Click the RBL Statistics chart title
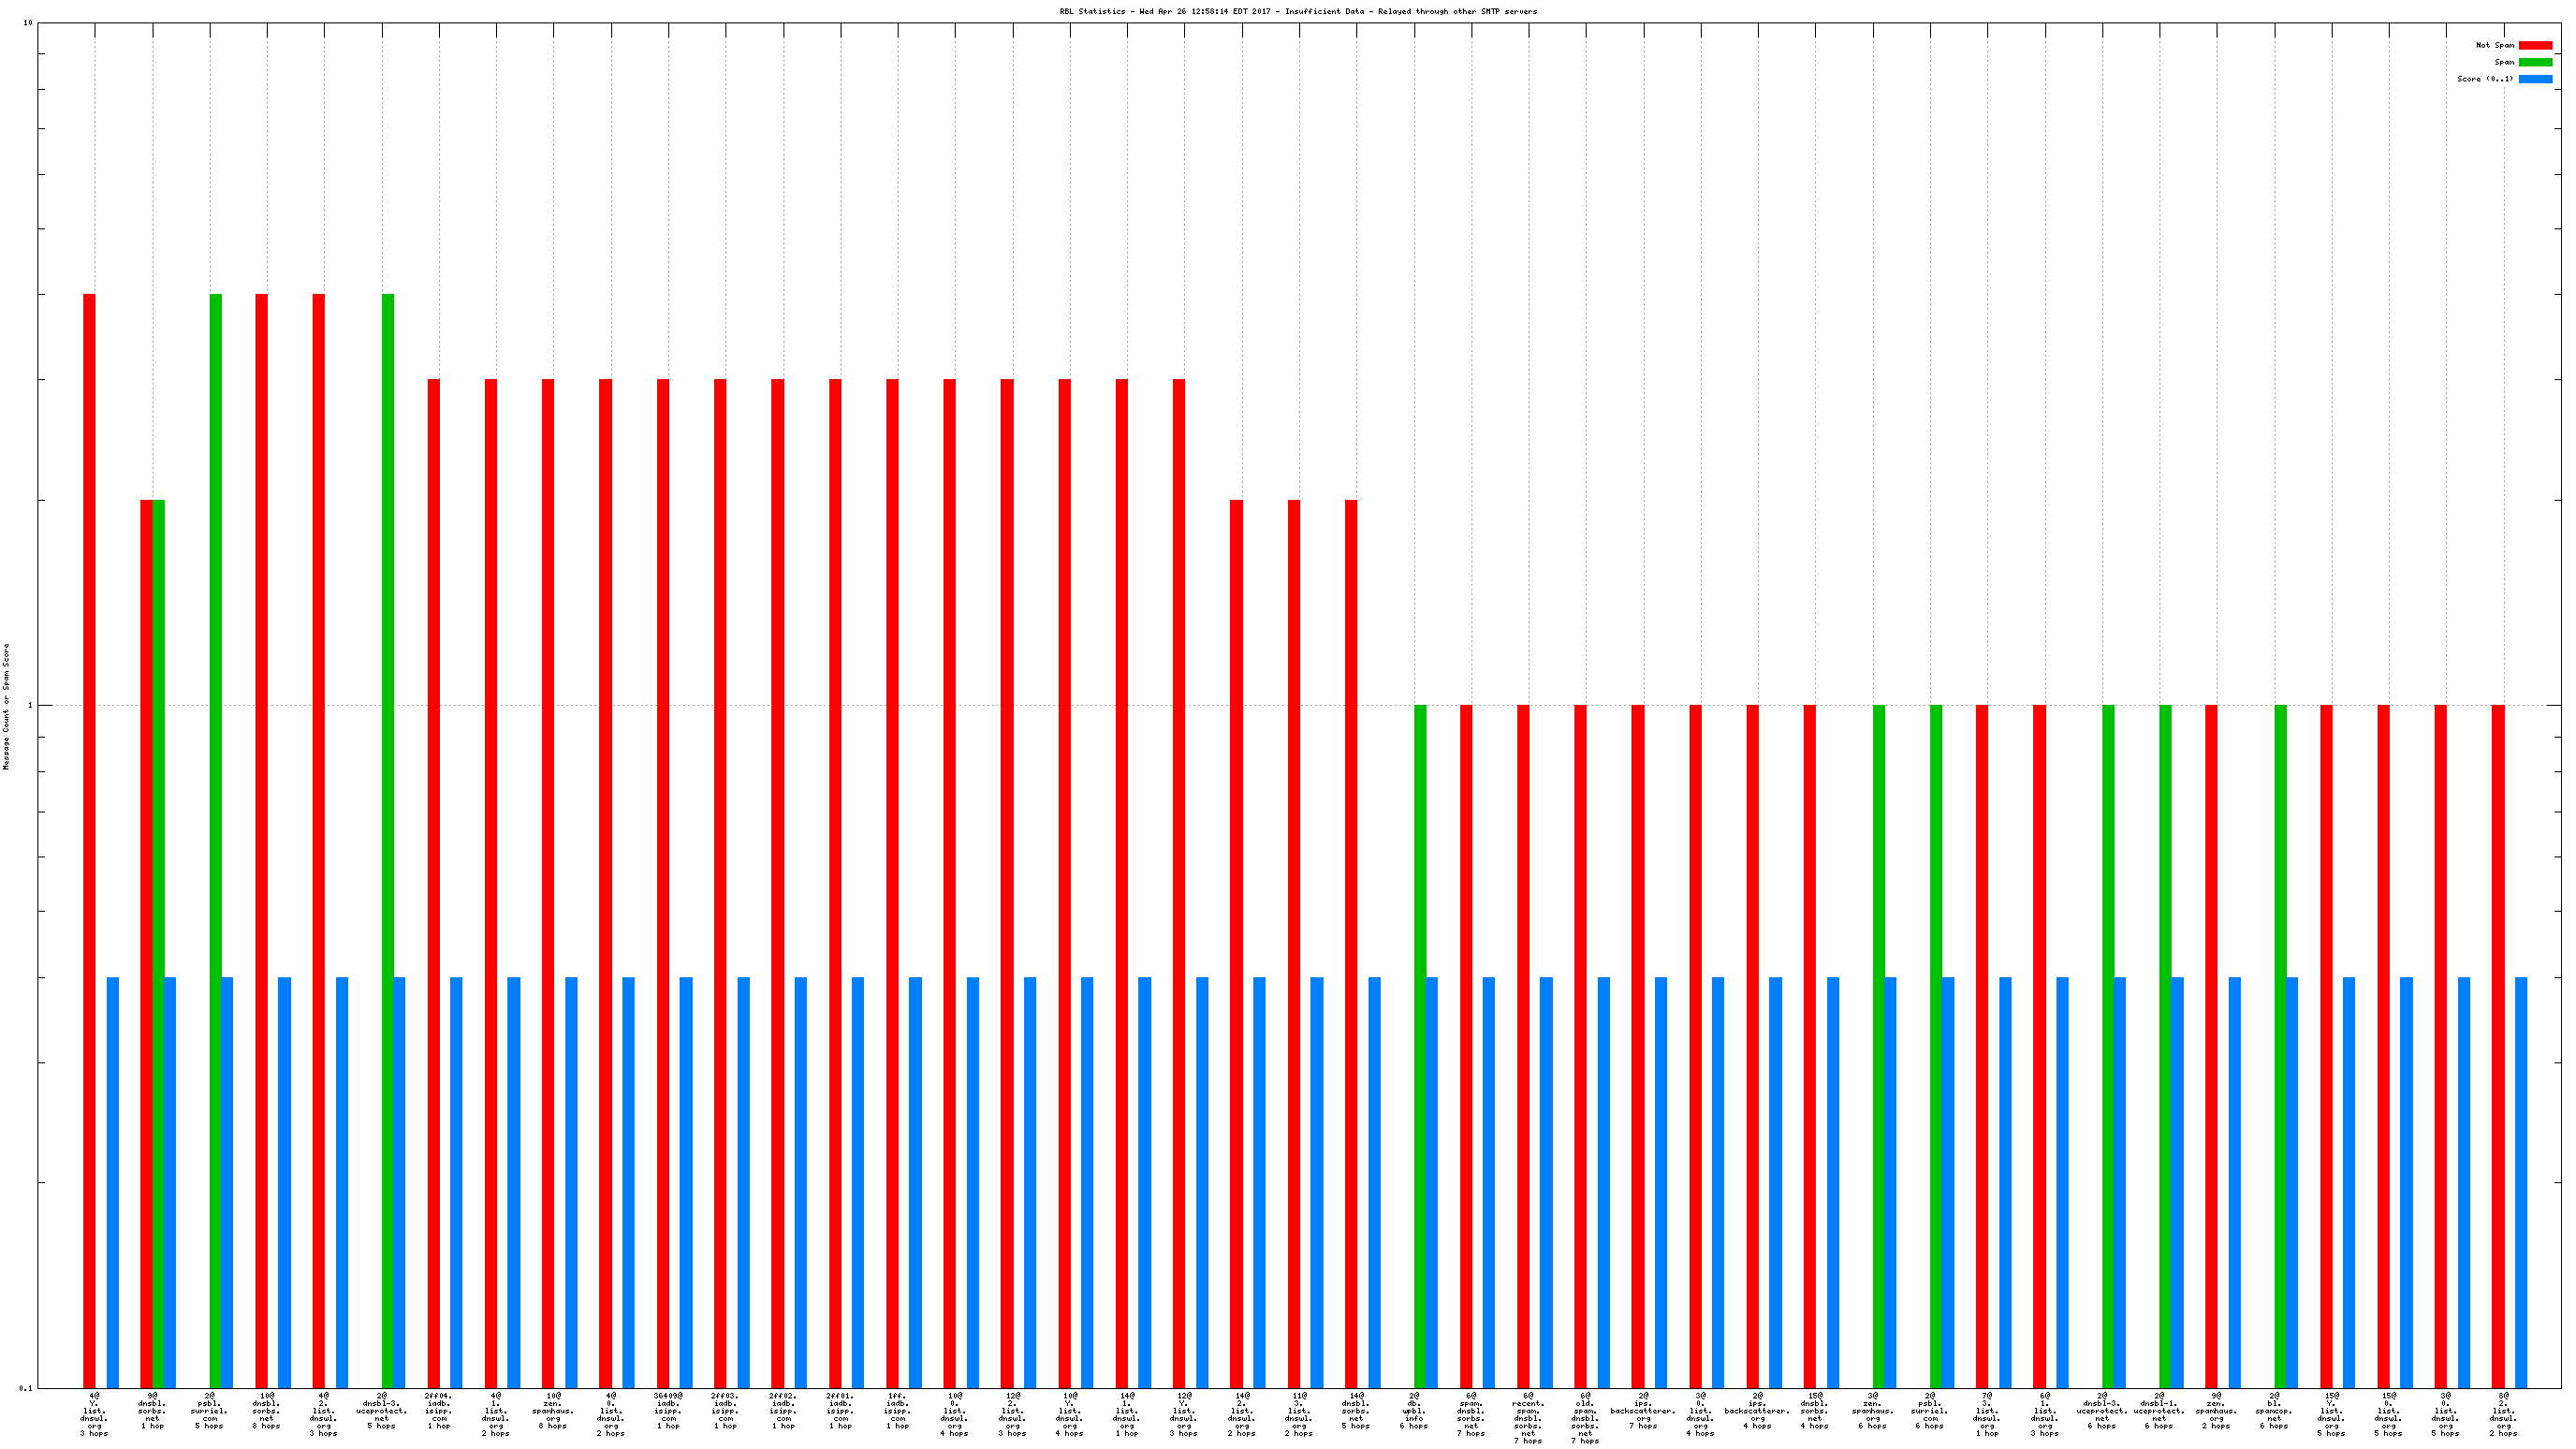 (x=1298, y=11)
